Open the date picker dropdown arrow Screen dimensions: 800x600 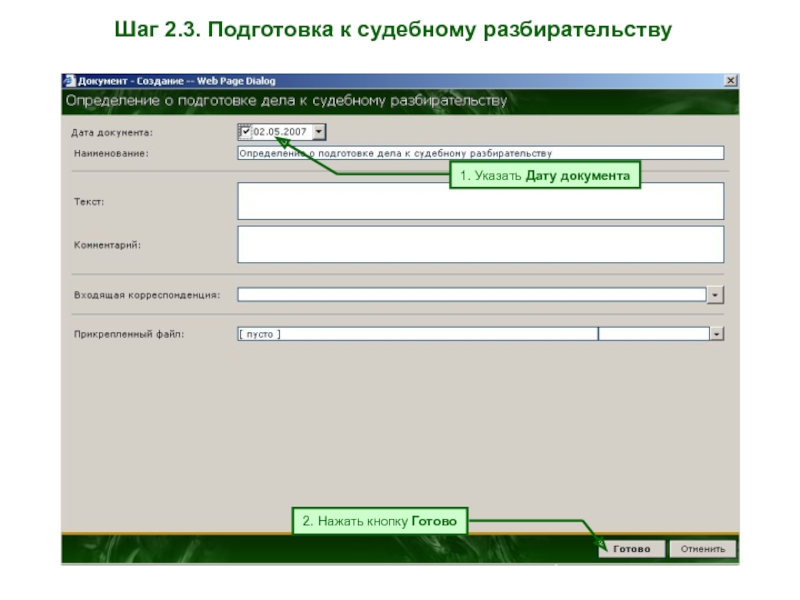pos(318,131)
